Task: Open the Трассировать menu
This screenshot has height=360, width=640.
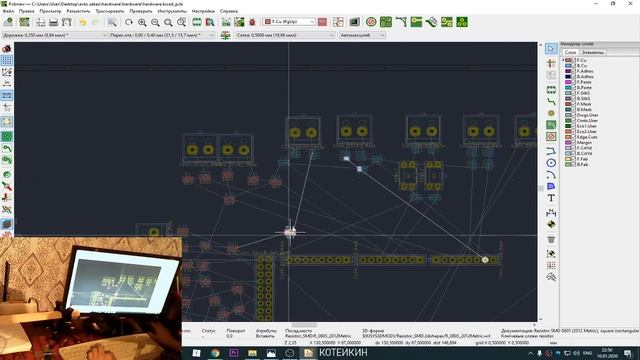Action: (109, 11)
